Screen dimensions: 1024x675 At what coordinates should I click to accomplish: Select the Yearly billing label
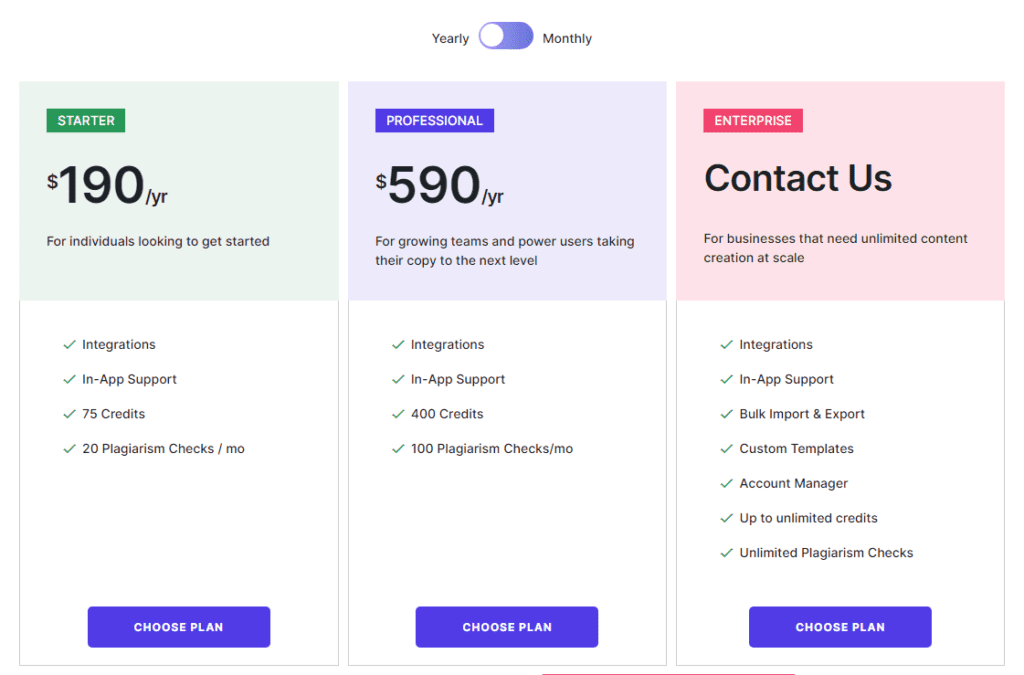point(450,39)
